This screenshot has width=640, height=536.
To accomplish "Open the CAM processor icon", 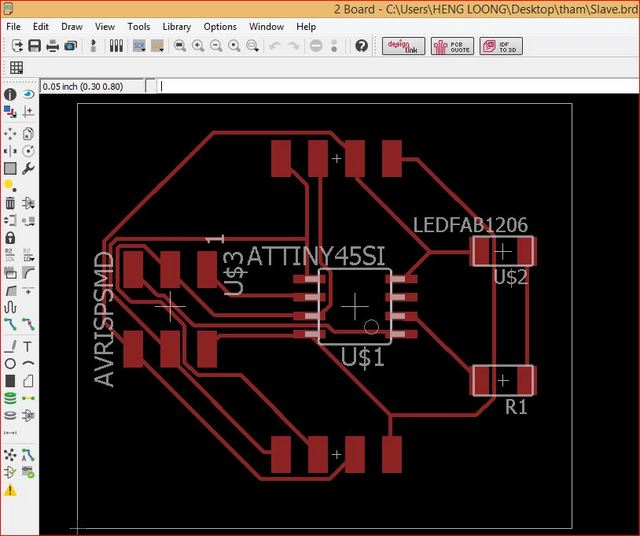I will point(71,46).
